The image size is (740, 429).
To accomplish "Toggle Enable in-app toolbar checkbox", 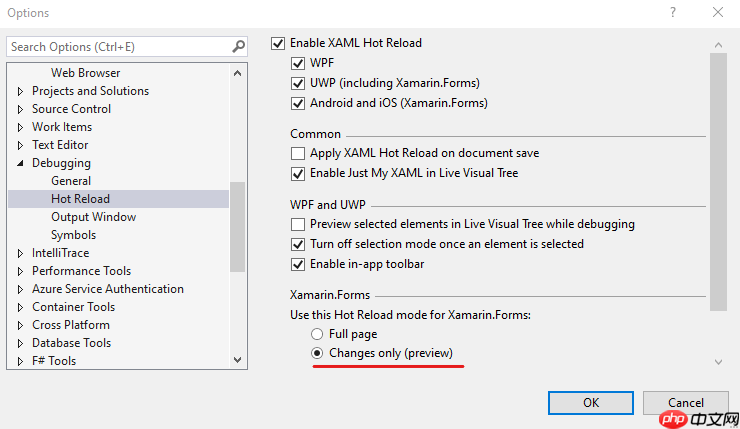I will click(298, 264).
